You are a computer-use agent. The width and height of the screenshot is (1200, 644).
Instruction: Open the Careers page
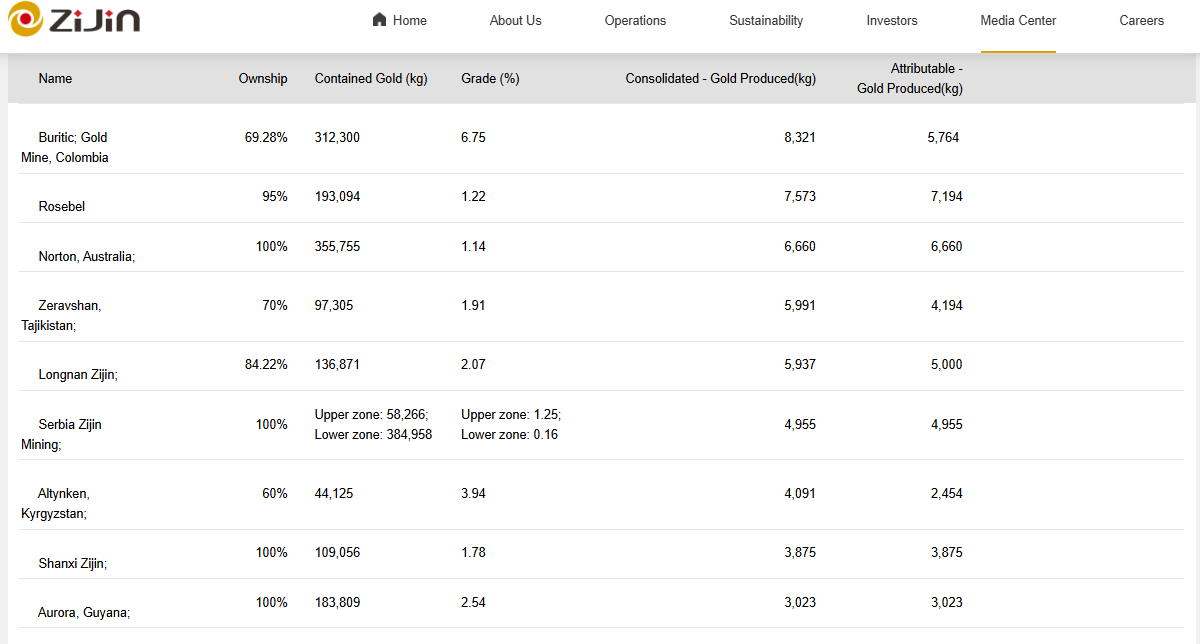1141,20
